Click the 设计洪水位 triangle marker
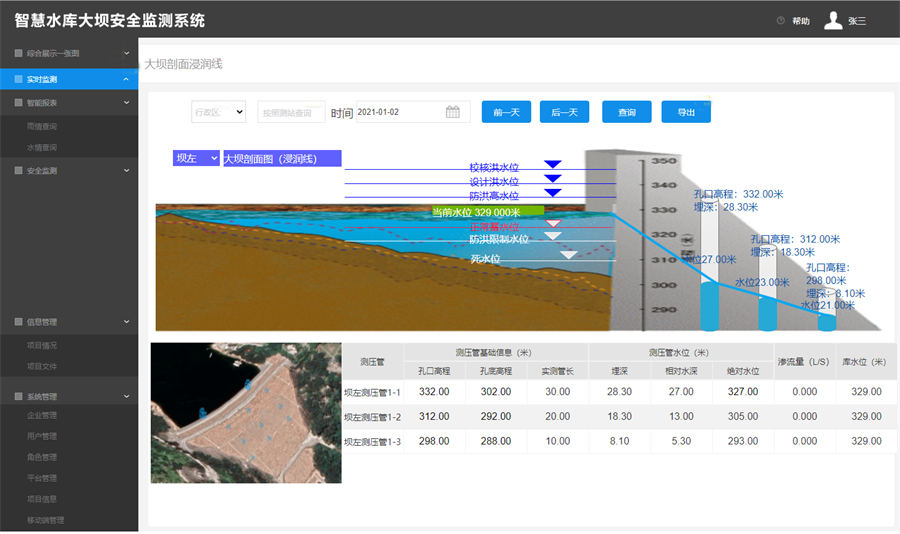This screenshot has width=900, height=534. pyautogui.click(x=553, y=179)
